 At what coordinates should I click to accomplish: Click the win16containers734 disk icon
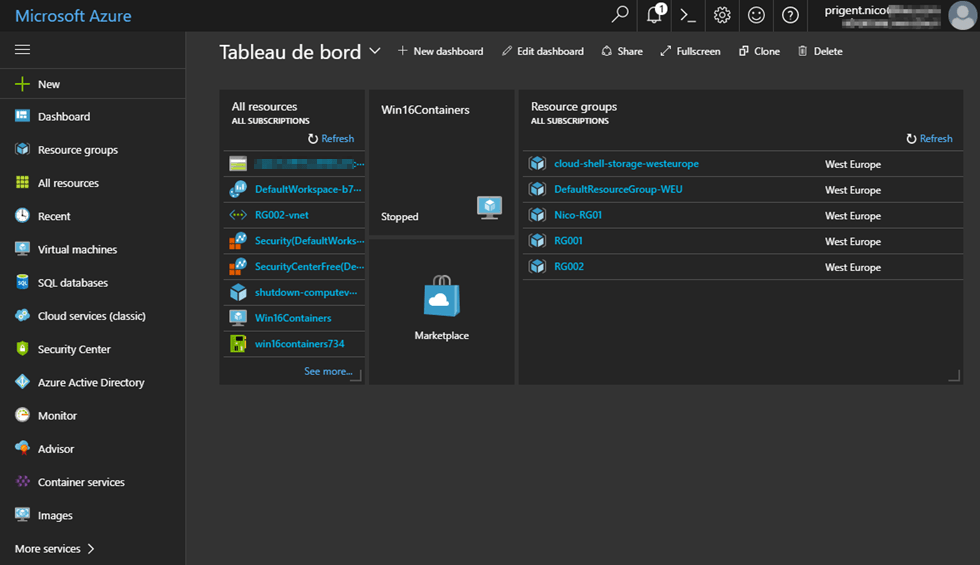[238, 344]
